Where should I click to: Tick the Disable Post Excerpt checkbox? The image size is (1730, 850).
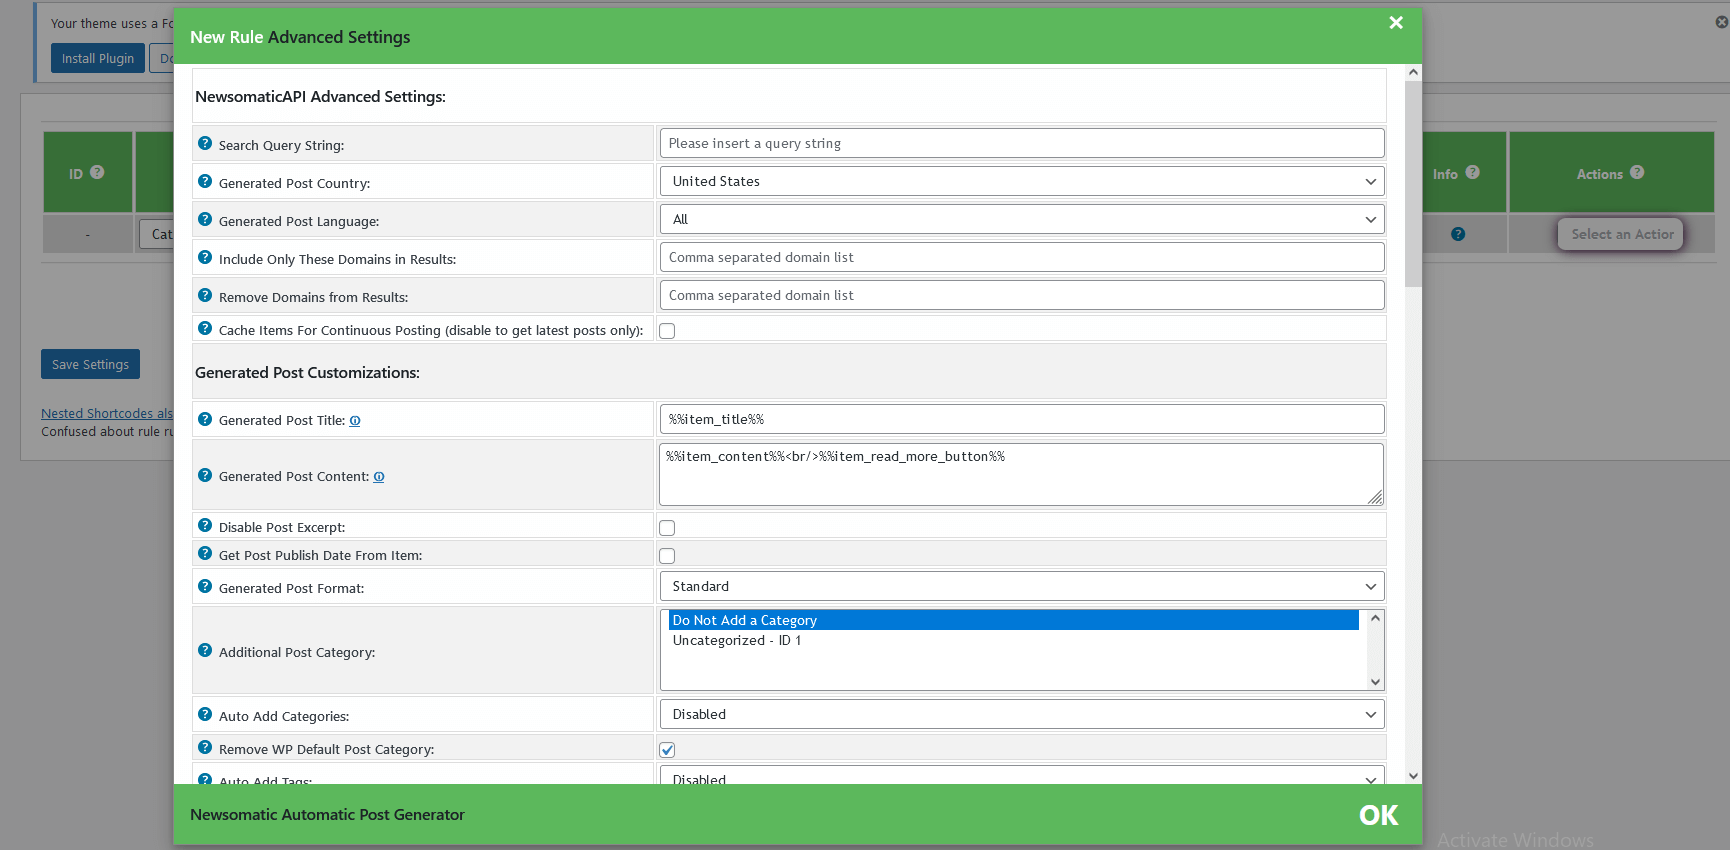click(667, 528)
